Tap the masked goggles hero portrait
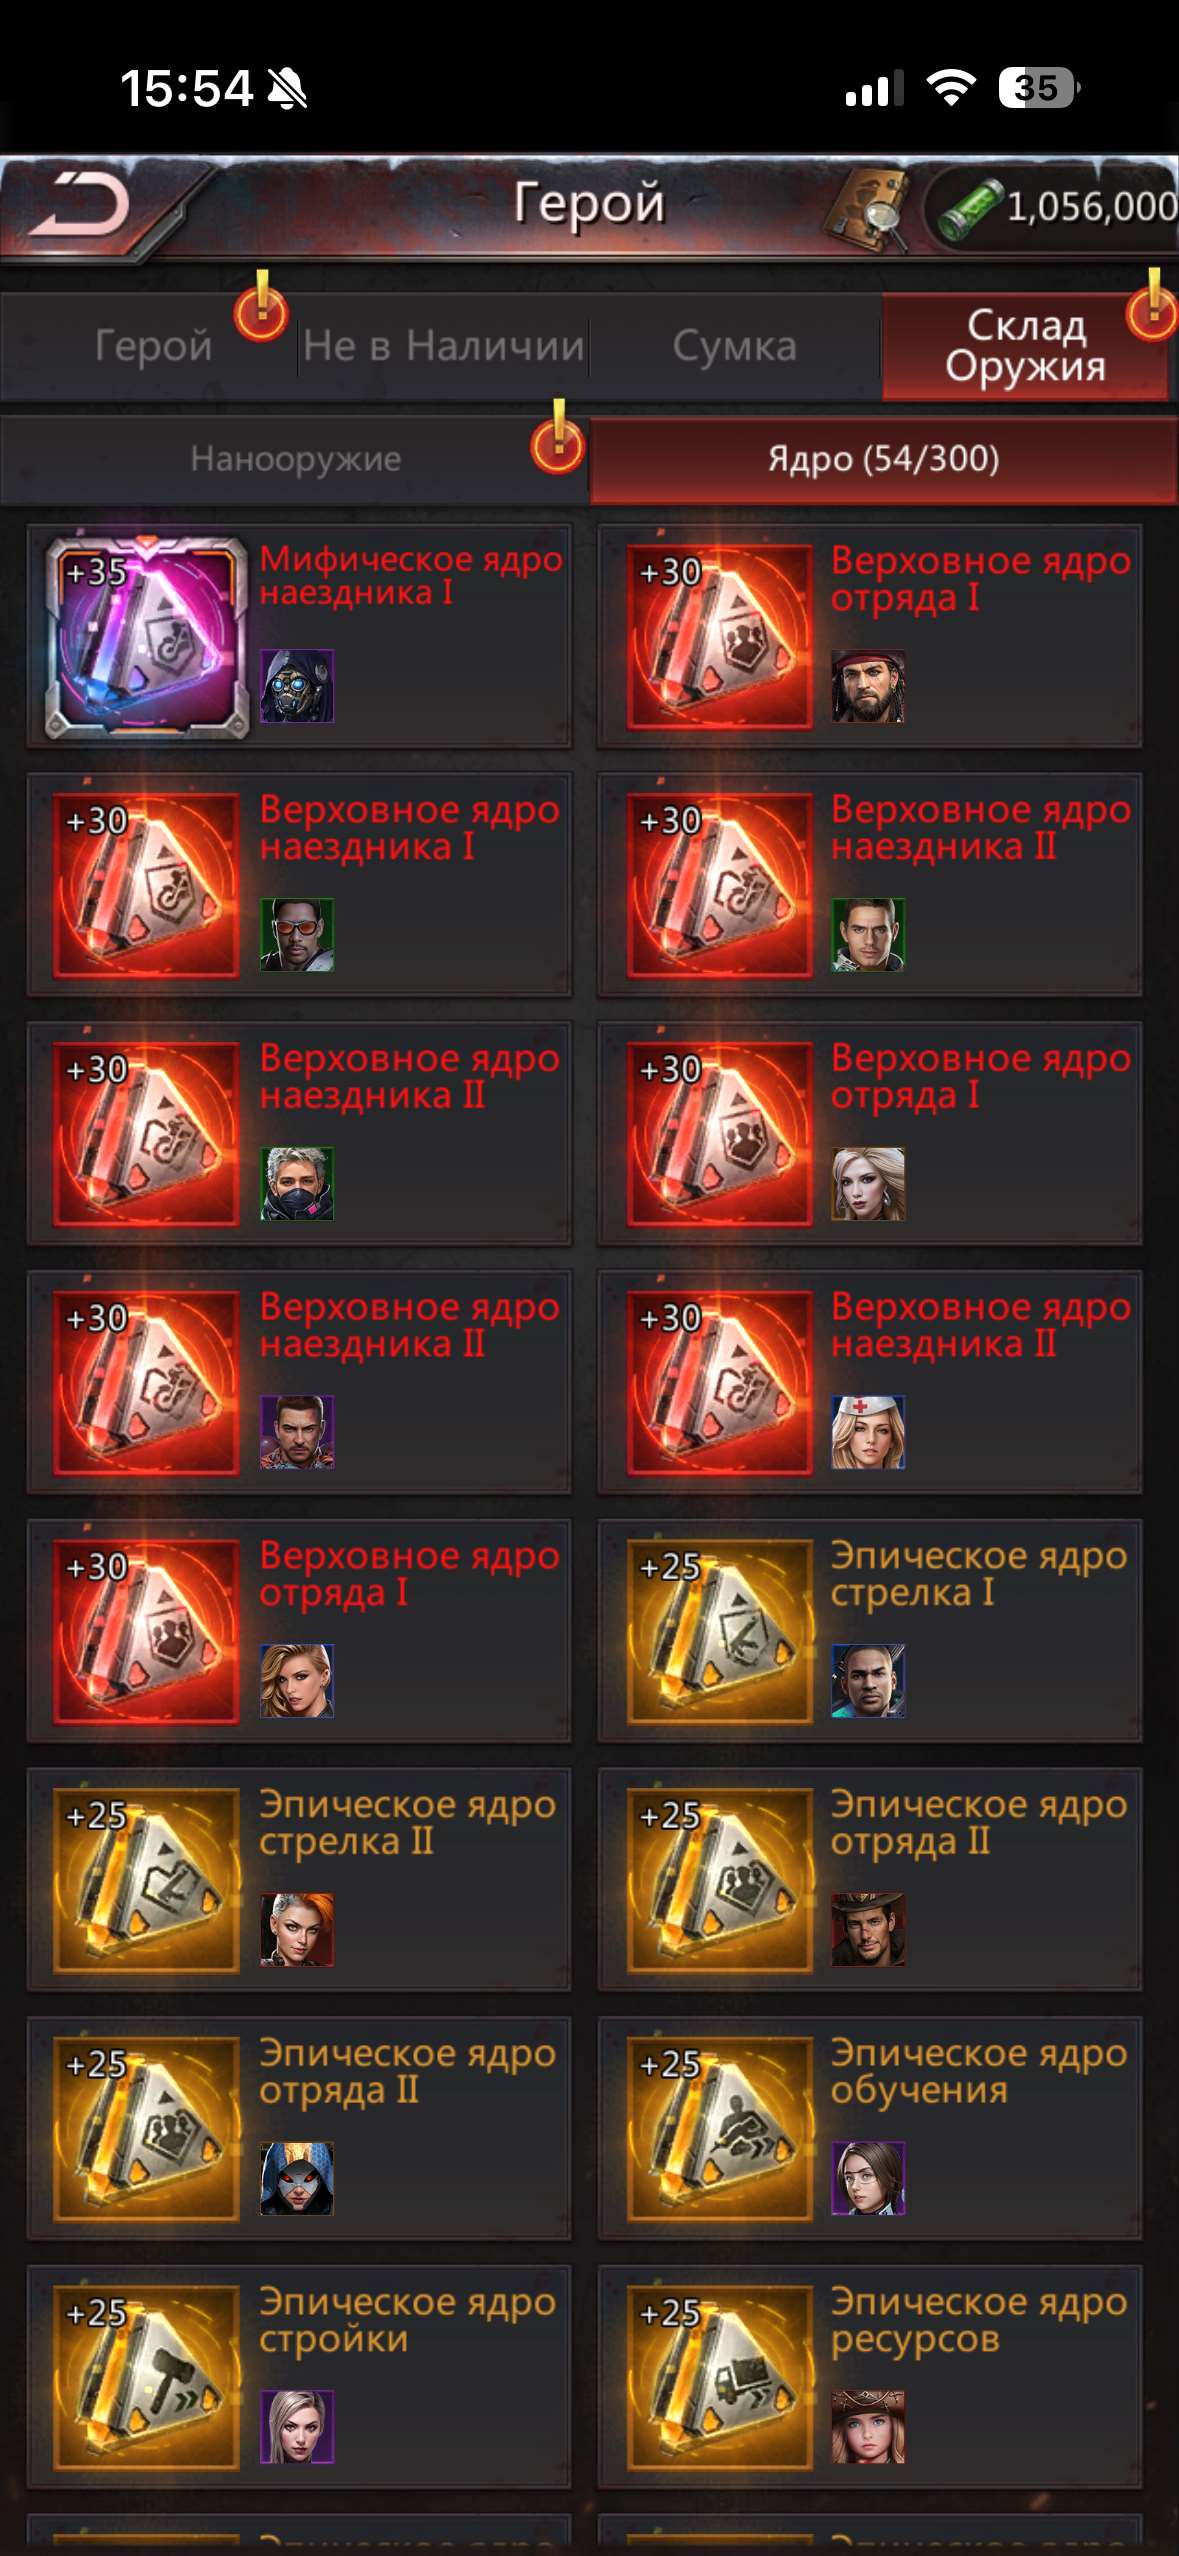This screenshot has height=2556, width=1179. click(x=297, y=686)
